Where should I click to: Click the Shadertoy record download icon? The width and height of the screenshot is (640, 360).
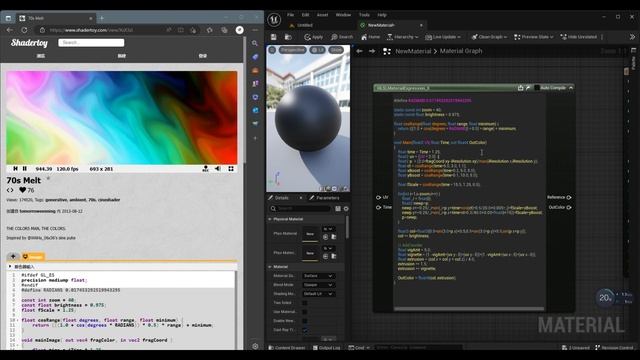(205, 169)
